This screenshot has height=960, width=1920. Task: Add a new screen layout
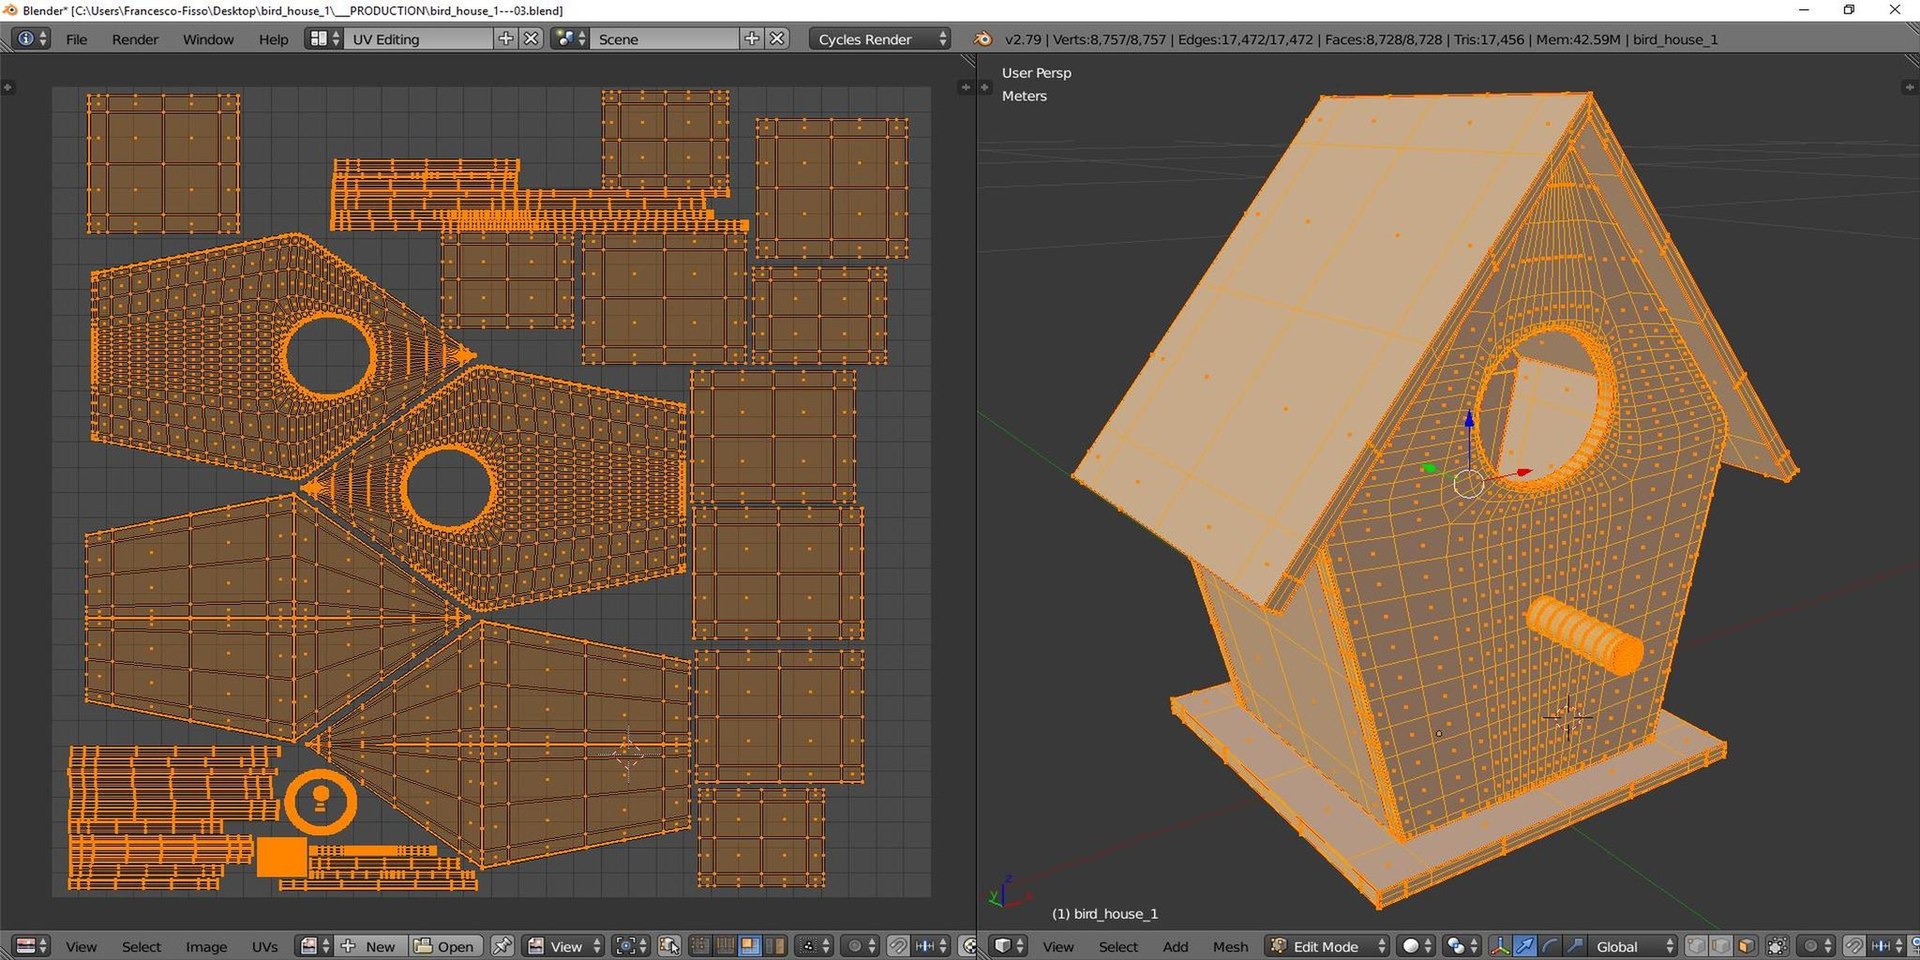click(x=506, y=39)
